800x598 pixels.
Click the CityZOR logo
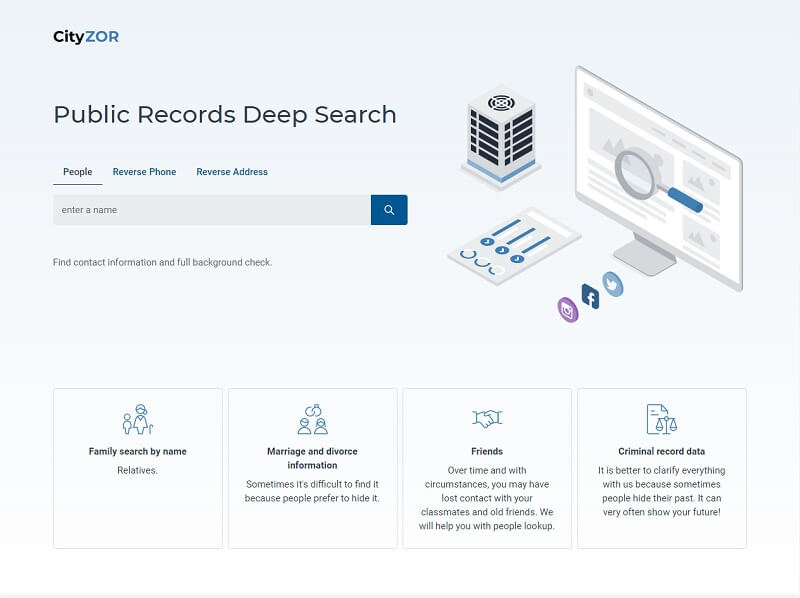click(x=86, y=37)
